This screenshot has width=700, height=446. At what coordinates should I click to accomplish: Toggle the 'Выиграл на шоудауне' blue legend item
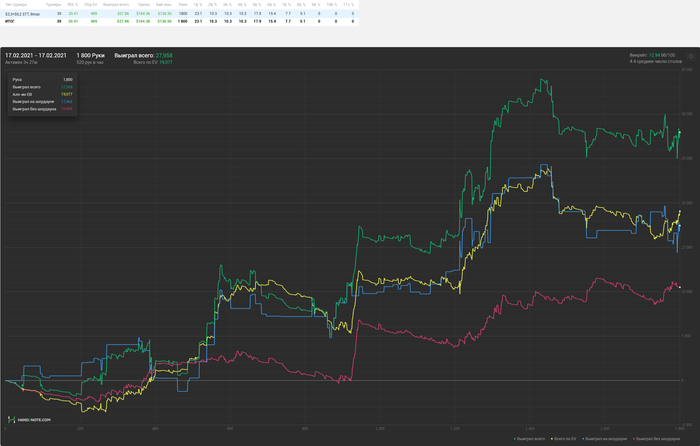[x=604, y=439]
